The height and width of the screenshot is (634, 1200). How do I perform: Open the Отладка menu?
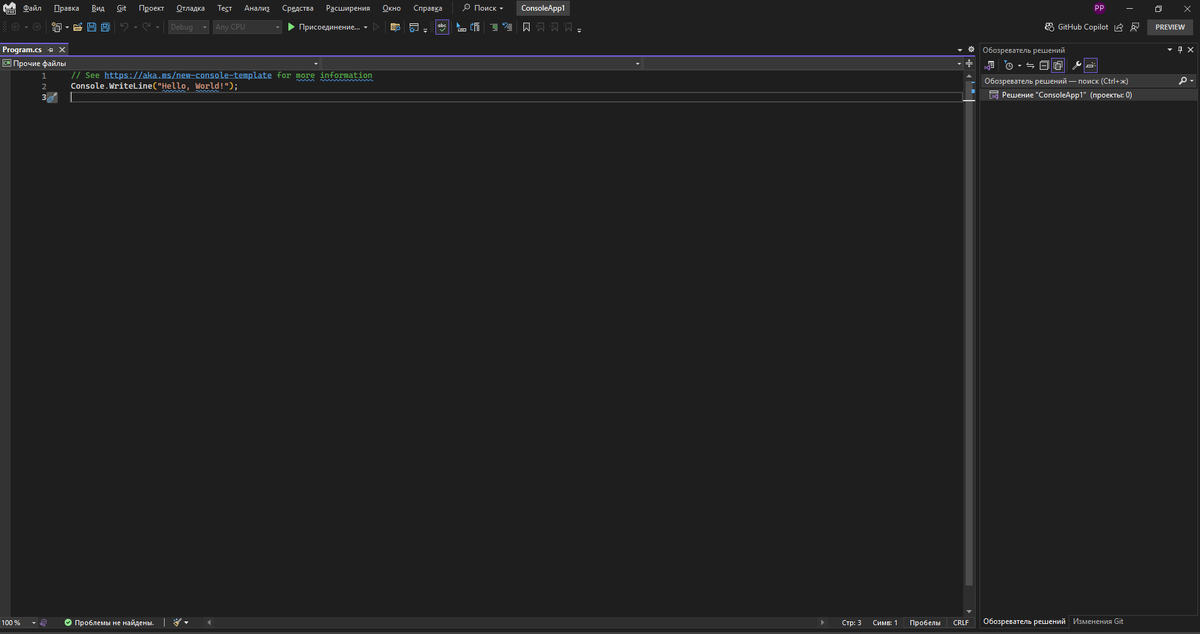[x=190, y=8]
